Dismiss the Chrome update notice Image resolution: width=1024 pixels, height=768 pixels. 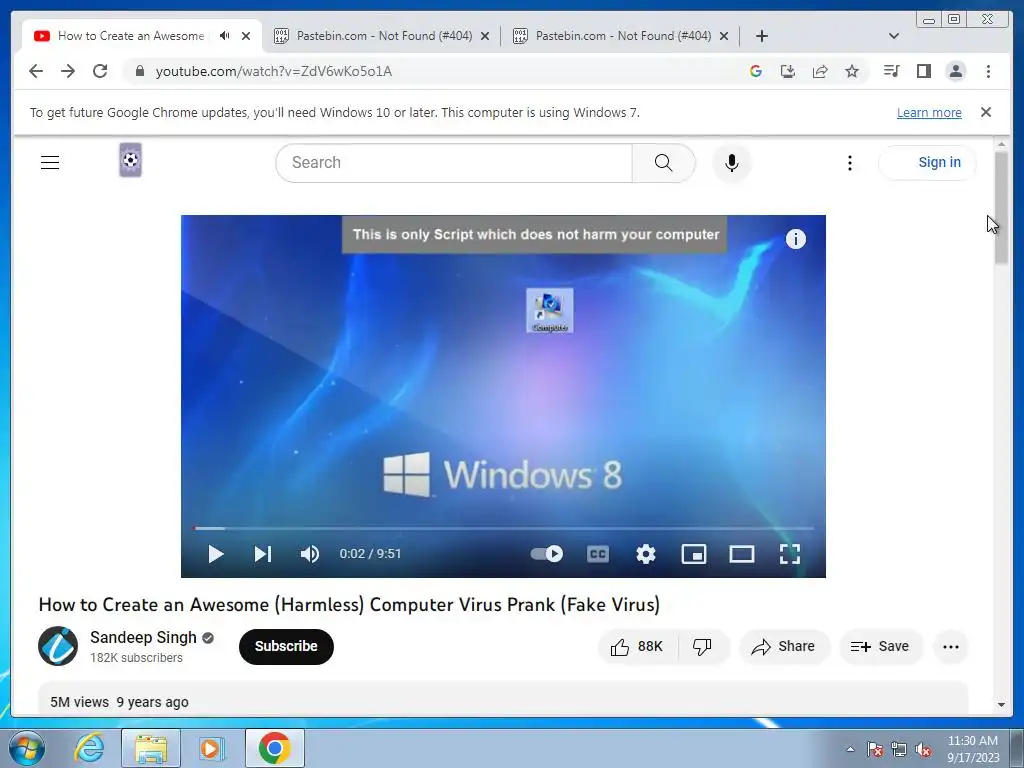[986, 112]
